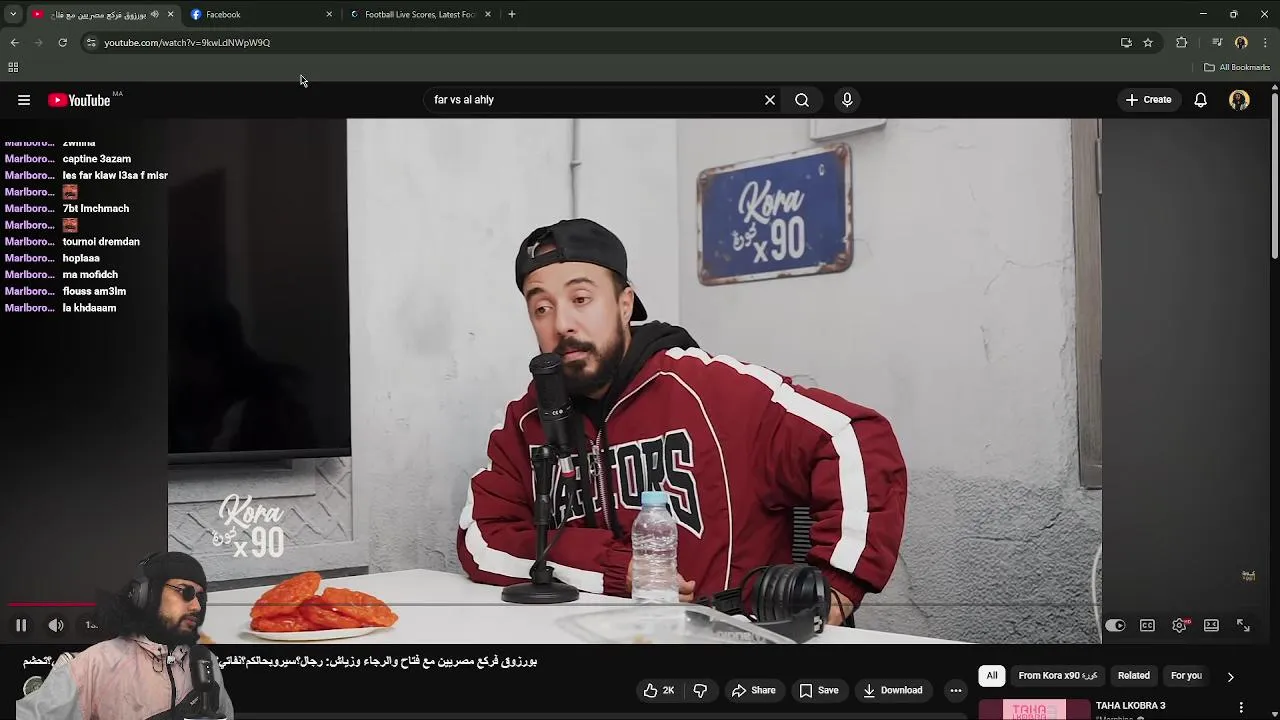1280x720 pixels.
Task: Open Chrome three-dot menu
Action: coord(1265,42)
